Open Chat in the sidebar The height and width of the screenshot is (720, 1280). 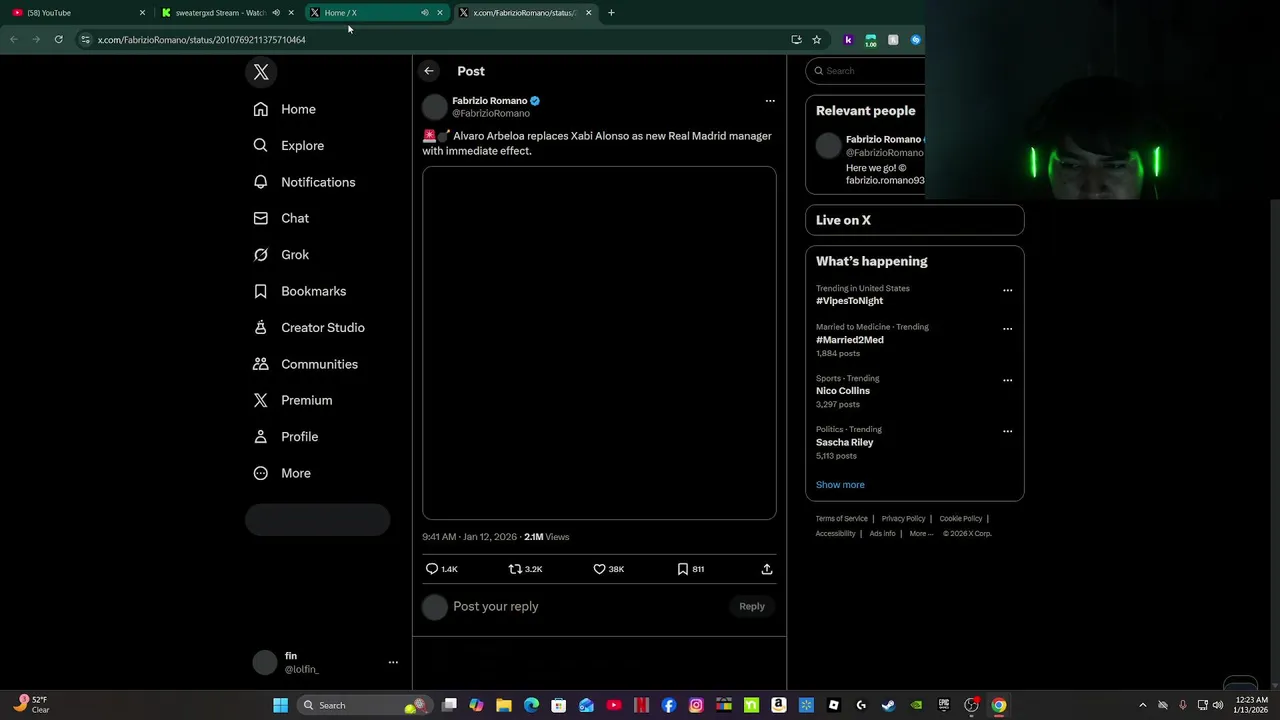pos(282,218)
